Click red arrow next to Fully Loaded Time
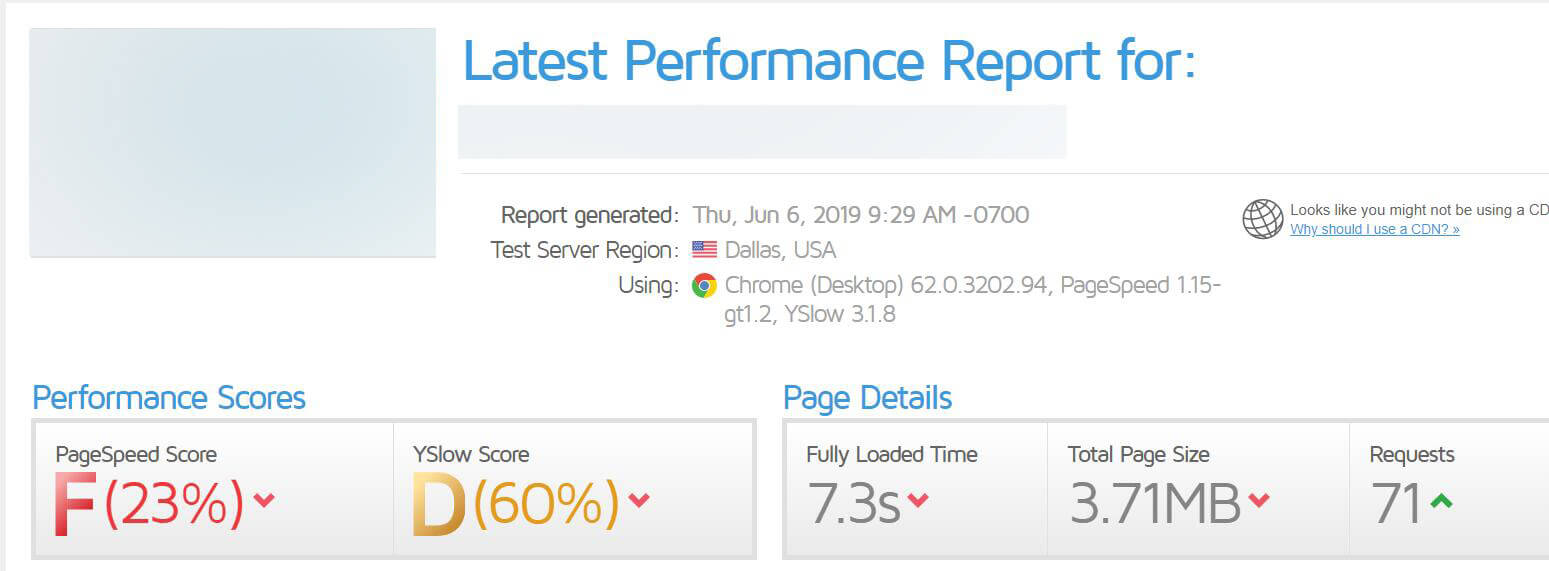Screen dimensions: 1549x571 (917, 501)
